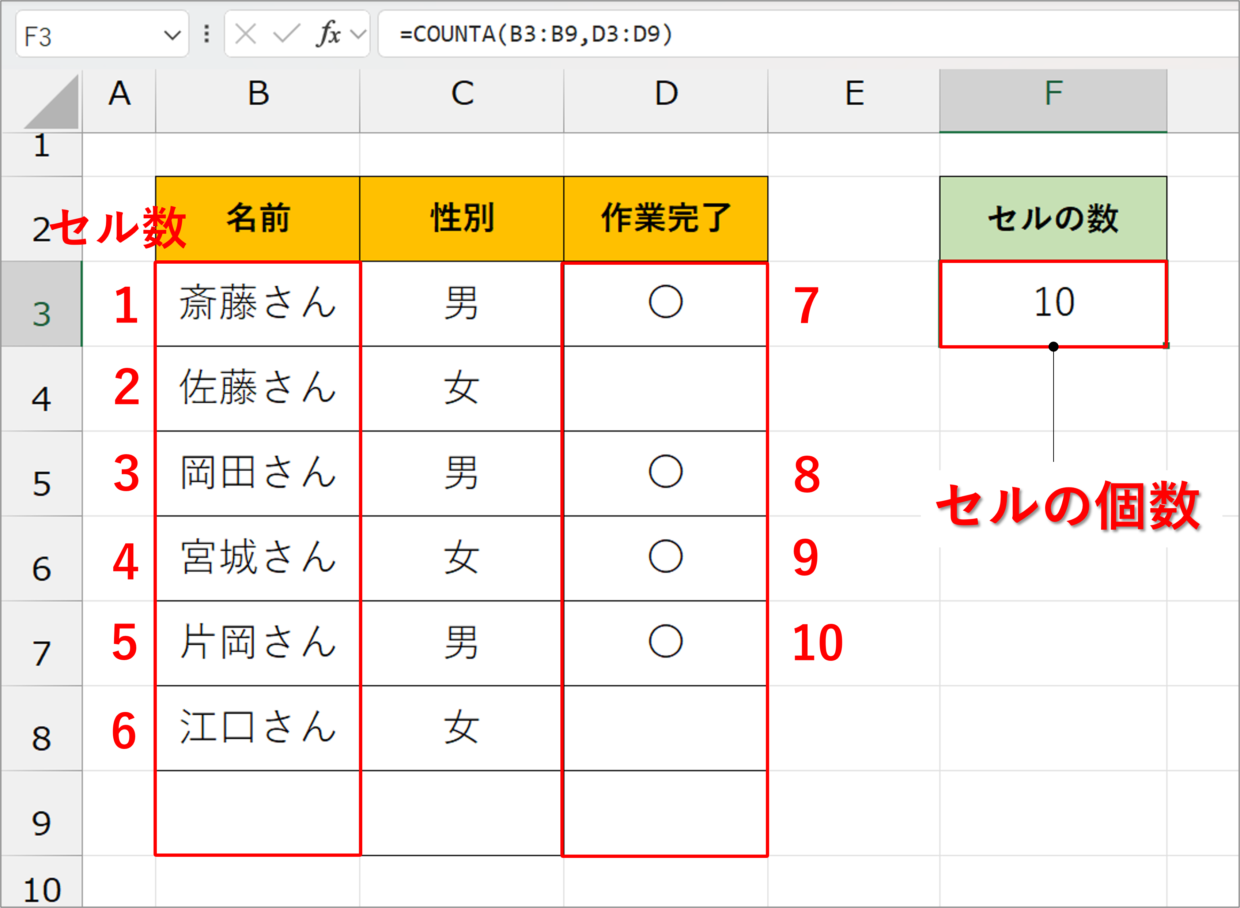Click the 名前 header cell
This screenshot has height=908, width=1240.
point(258,218)
